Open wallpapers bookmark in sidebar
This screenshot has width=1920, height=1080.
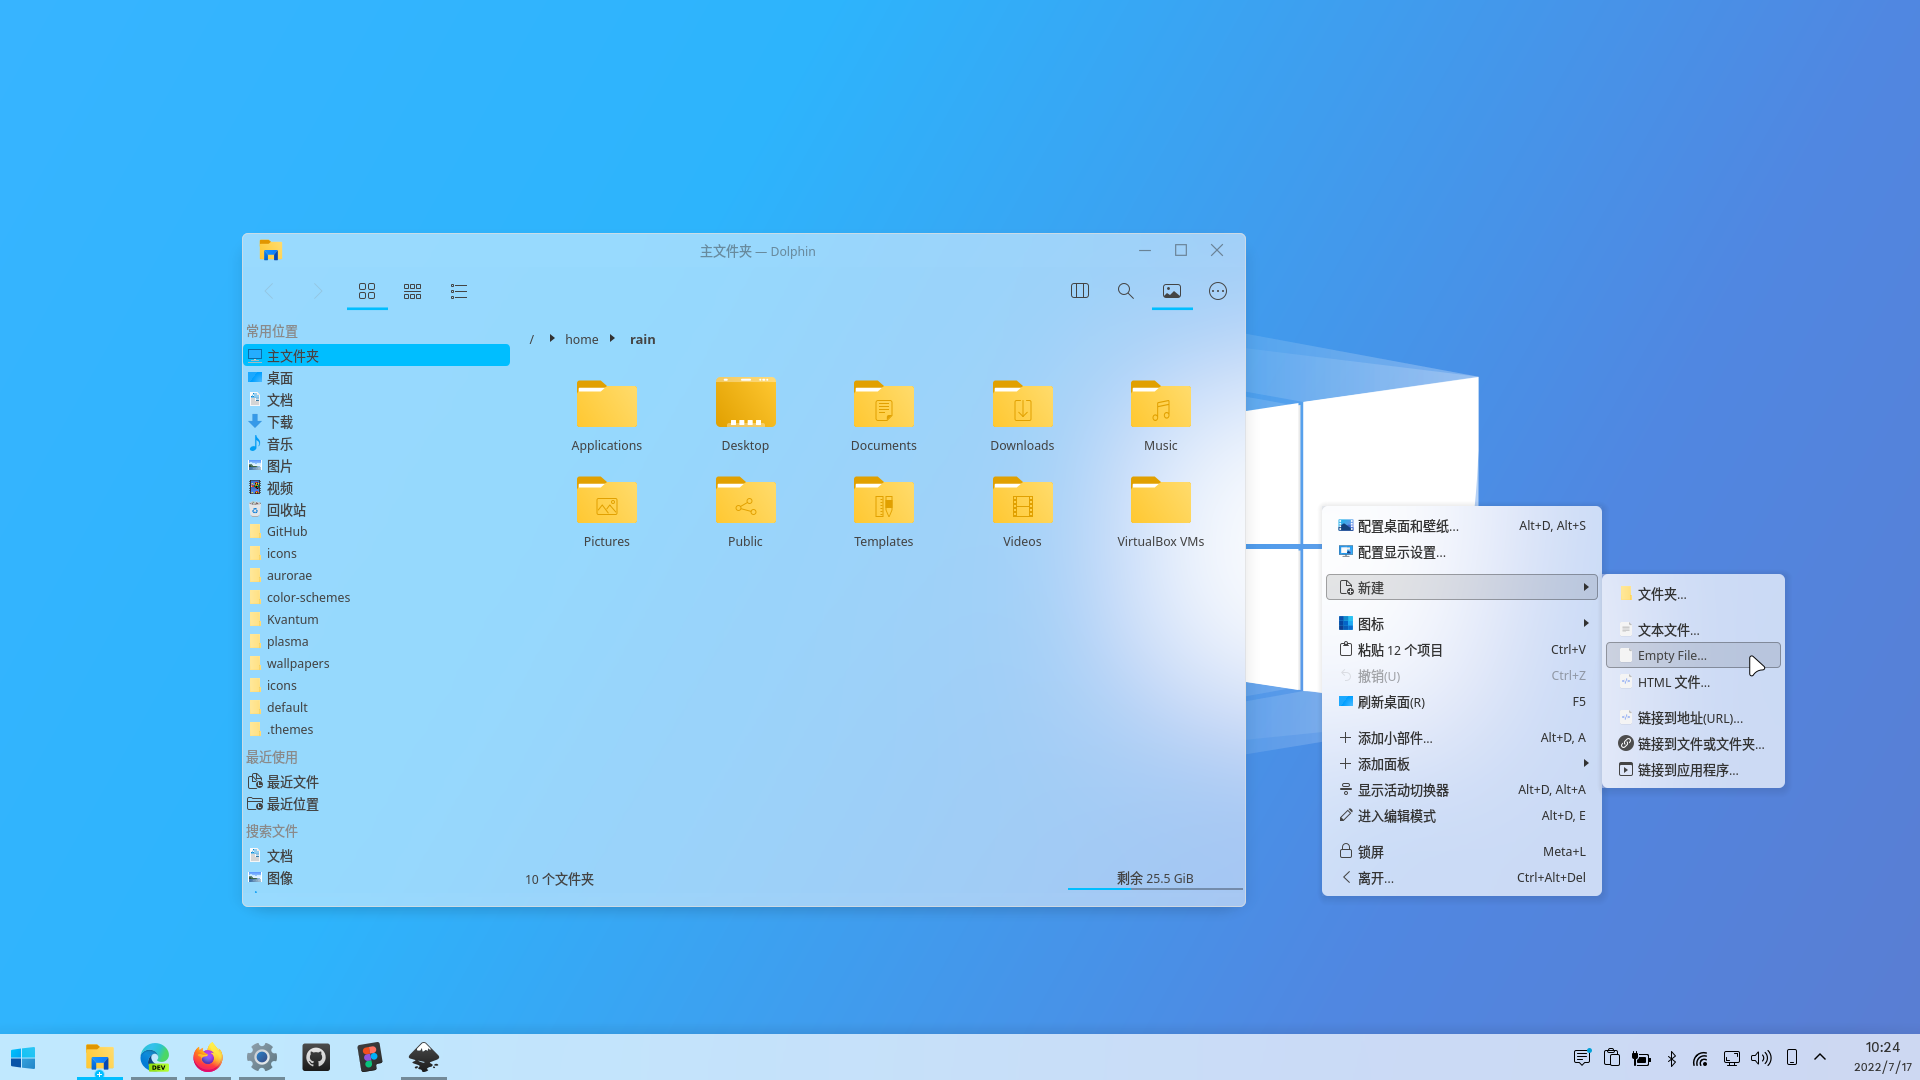[x=376, y=663]
